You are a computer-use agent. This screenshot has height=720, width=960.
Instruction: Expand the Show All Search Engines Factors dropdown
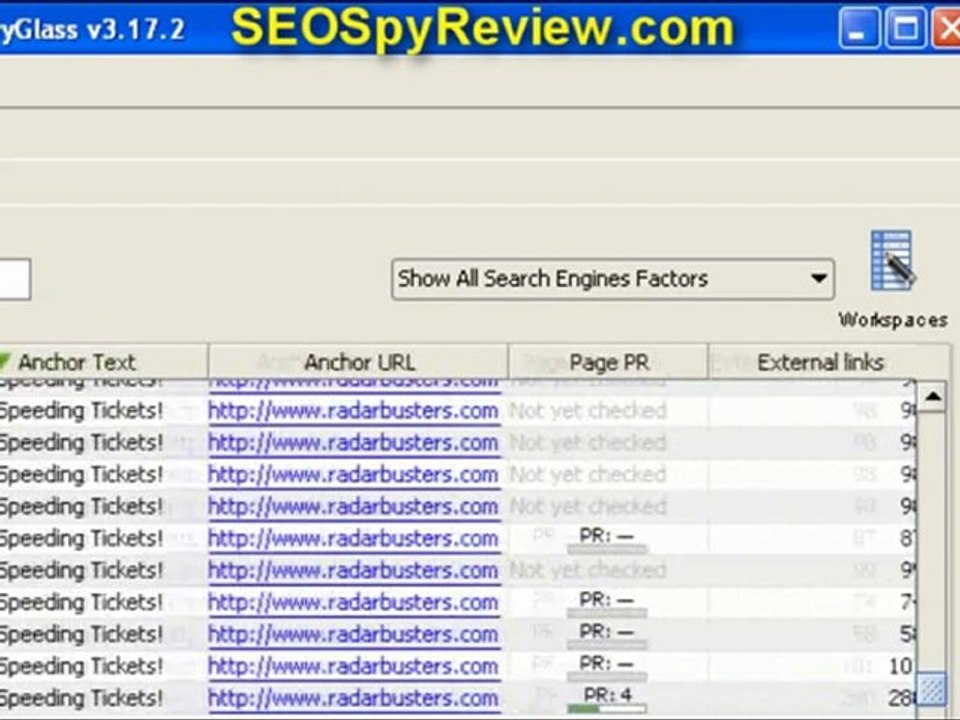point(613,279)
